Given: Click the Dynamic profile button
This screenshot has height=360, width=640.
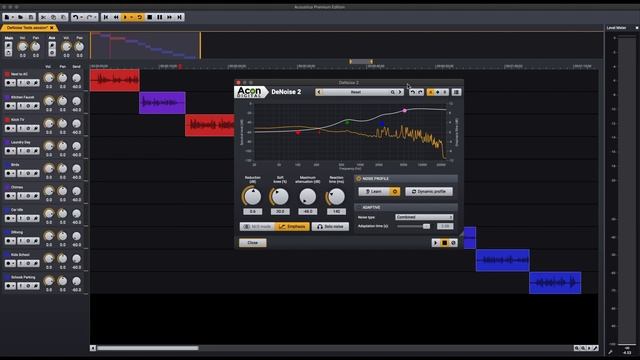Looking at the screenshot, I should [429, 191].
